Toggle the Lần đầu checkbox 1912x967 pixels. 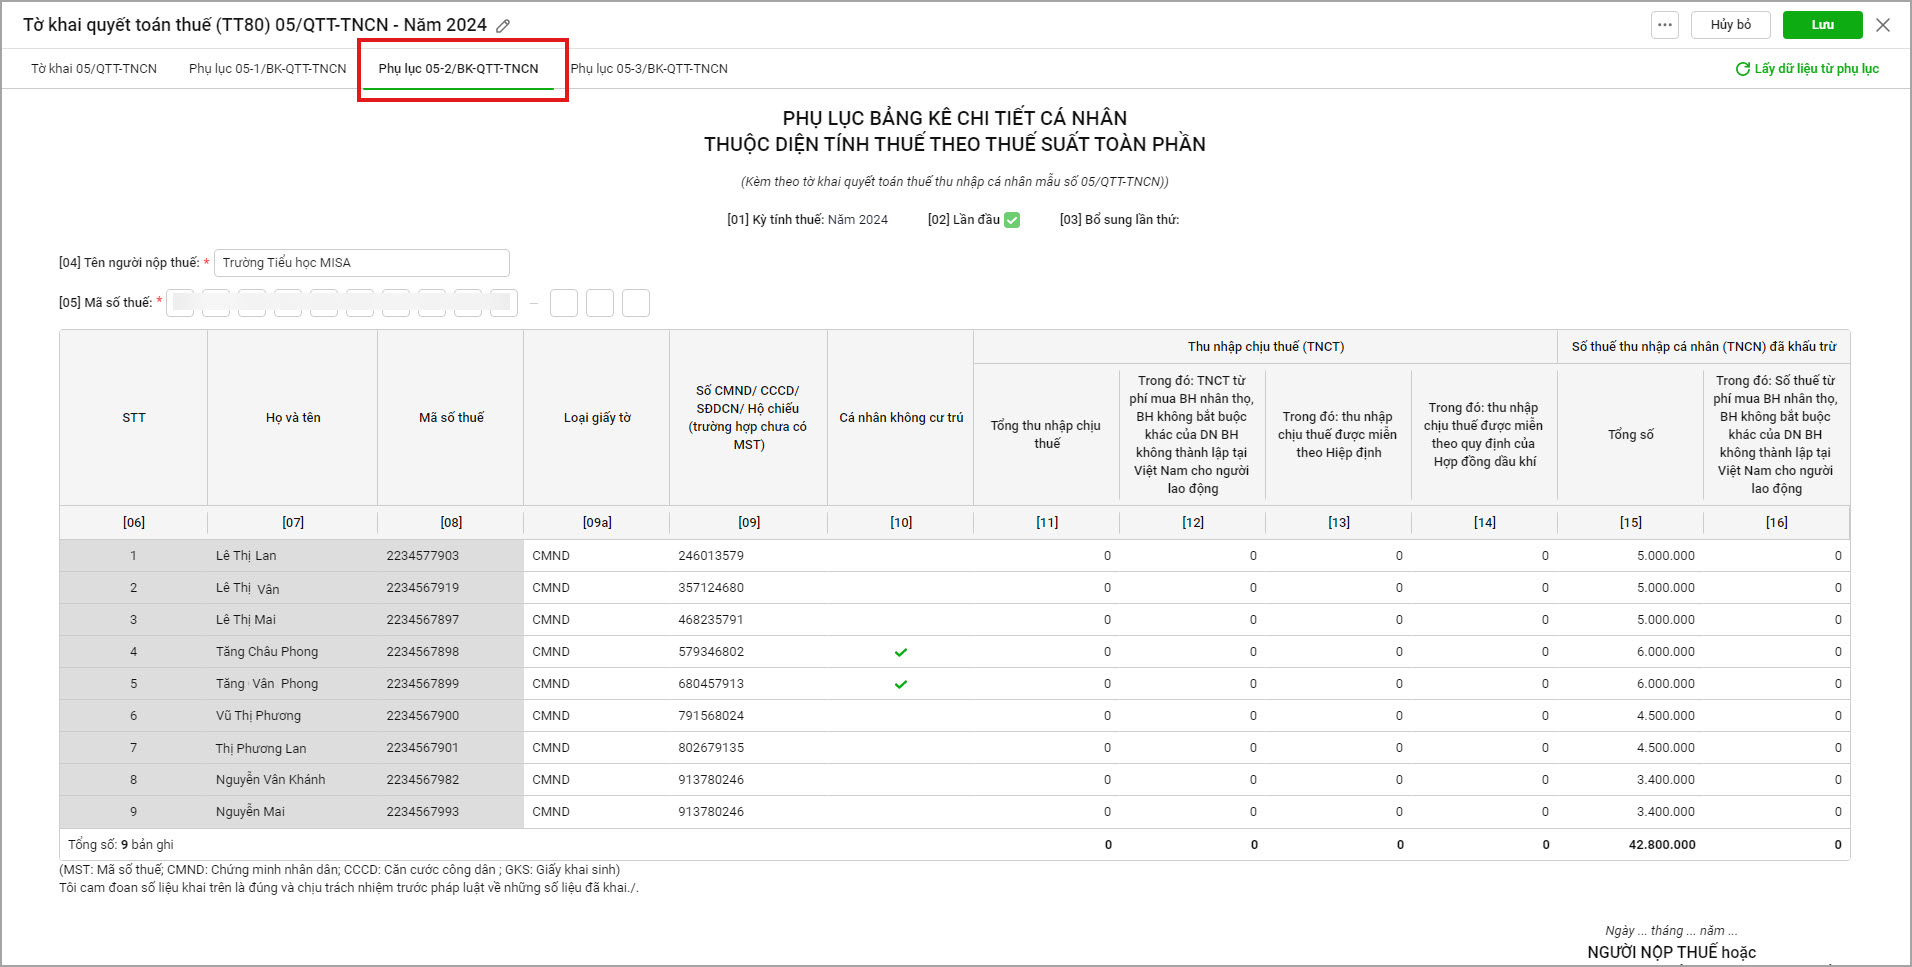point(1012,220)
